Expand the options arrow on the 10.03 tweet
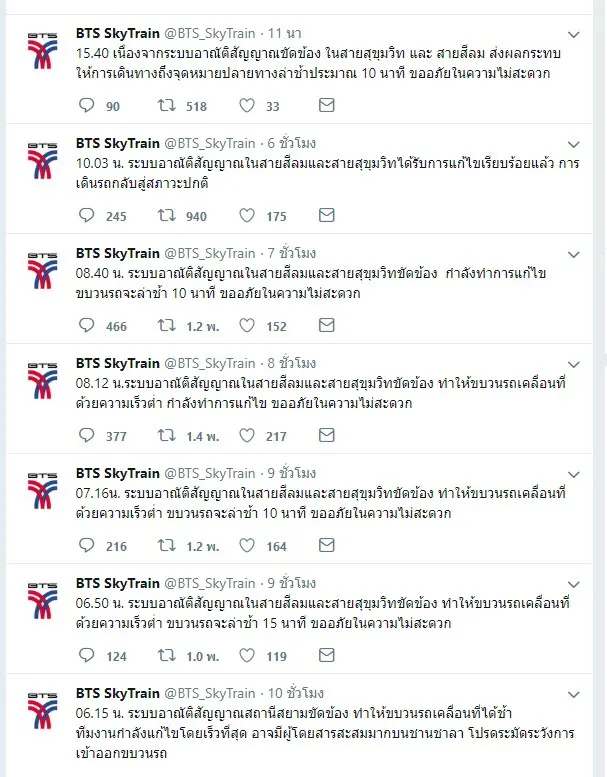Viewport: 607px width, 777px height. point(573,145)
